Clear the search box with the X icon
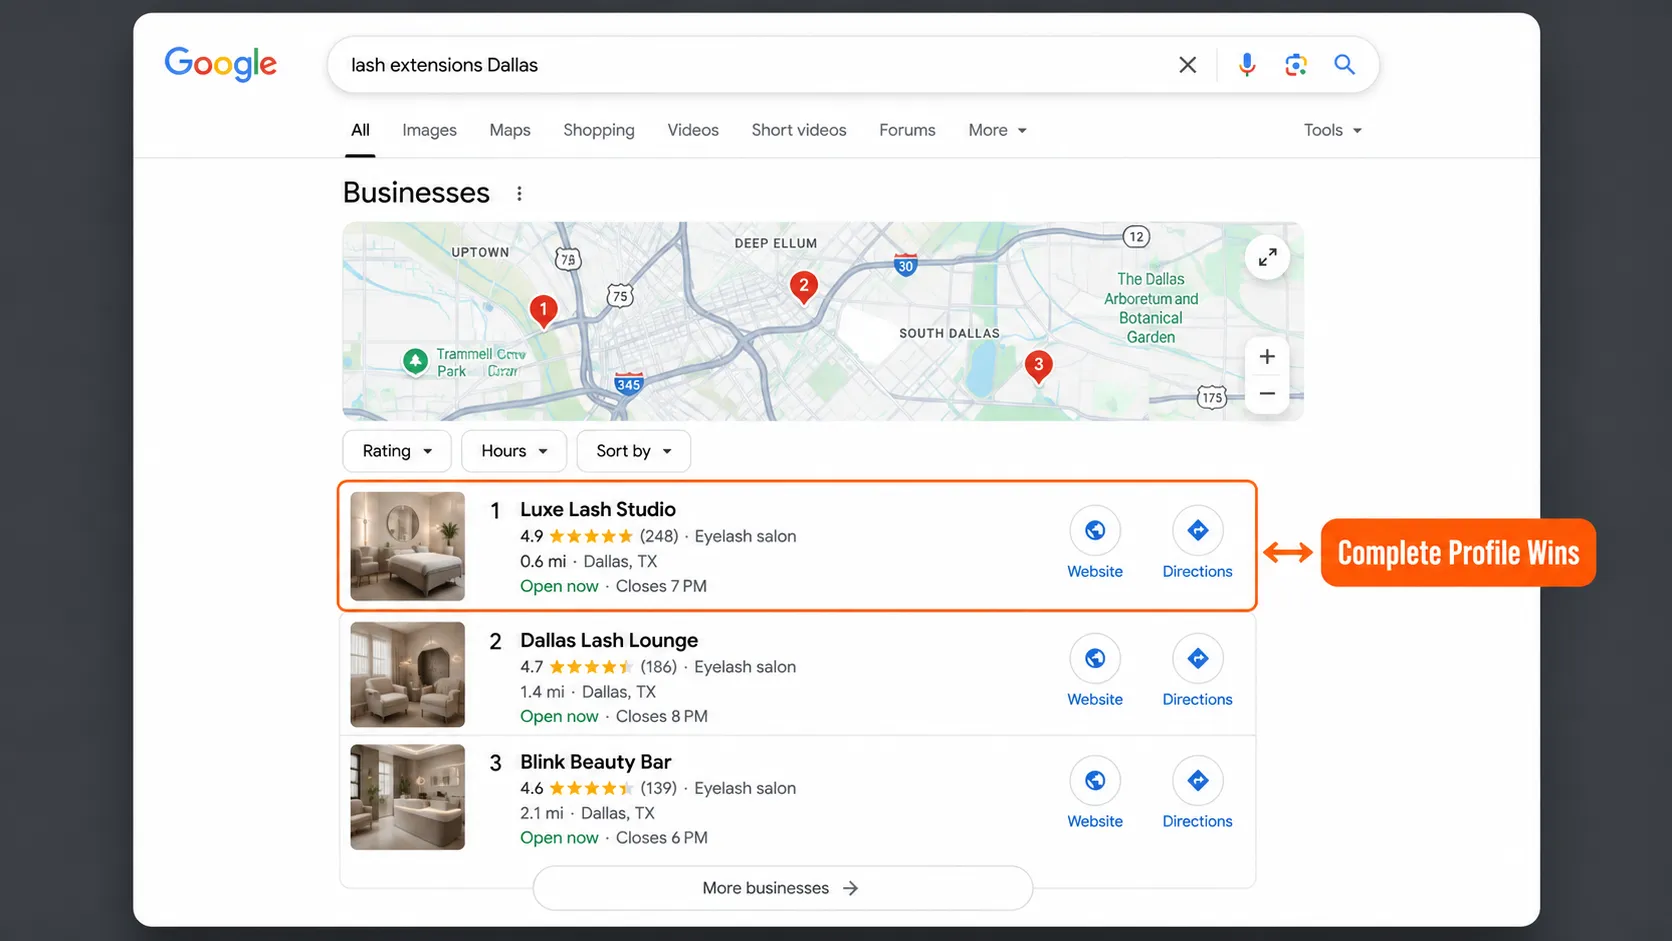Image resolution: width=1672 pixels, height=941 pixels. click(x=1187, y=65)
